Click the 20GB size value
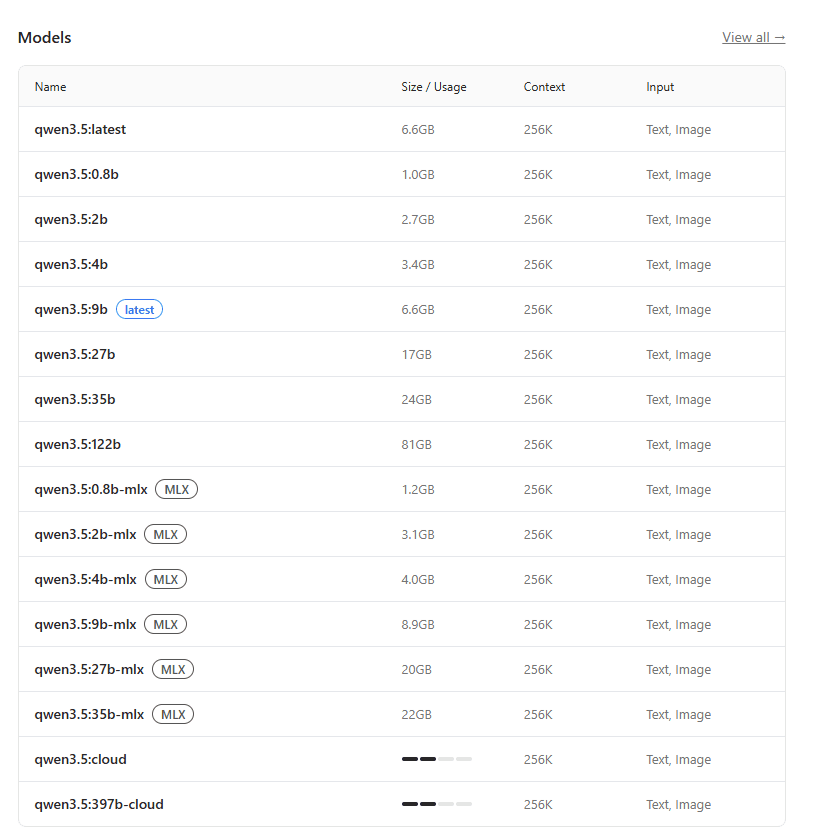The width and height of the screenshot is (823, 839). click(x=416, y=669)
